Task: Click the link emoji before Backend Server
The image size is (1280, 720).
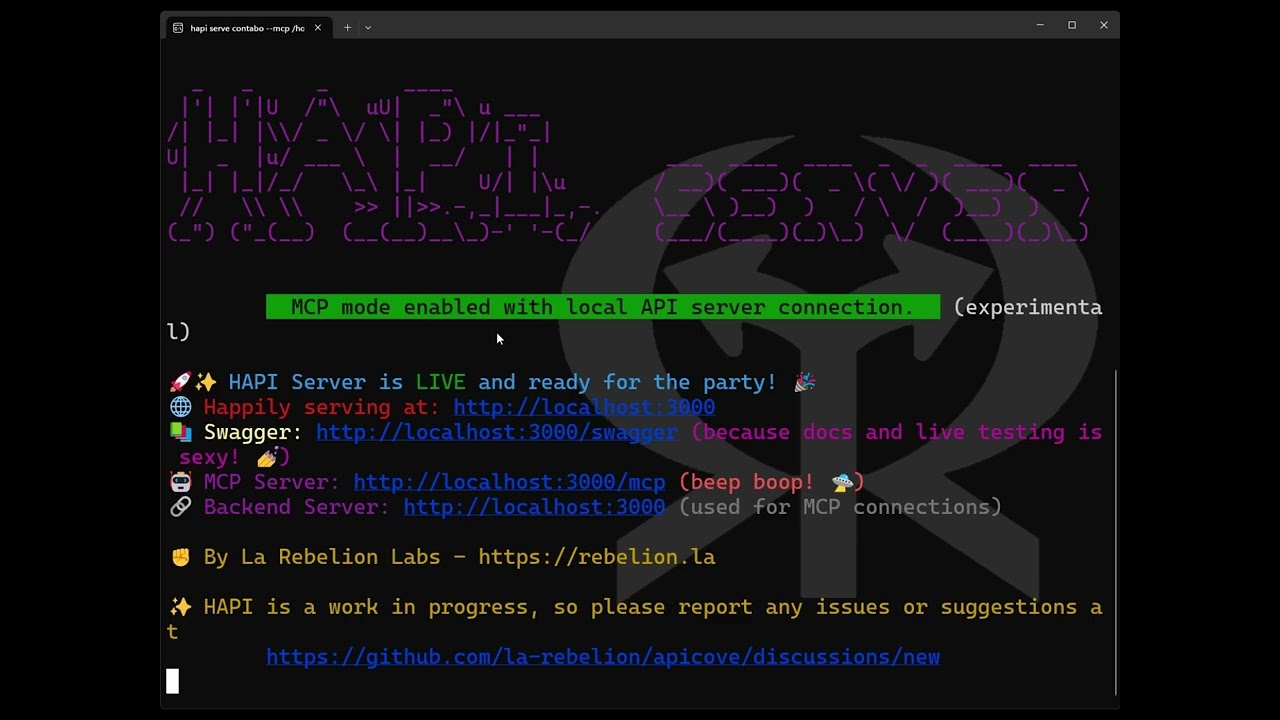Action: coord(180,507)
